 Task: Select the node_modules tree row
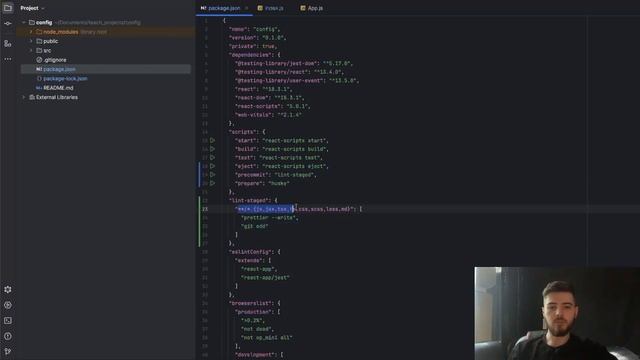coord(106,32)
